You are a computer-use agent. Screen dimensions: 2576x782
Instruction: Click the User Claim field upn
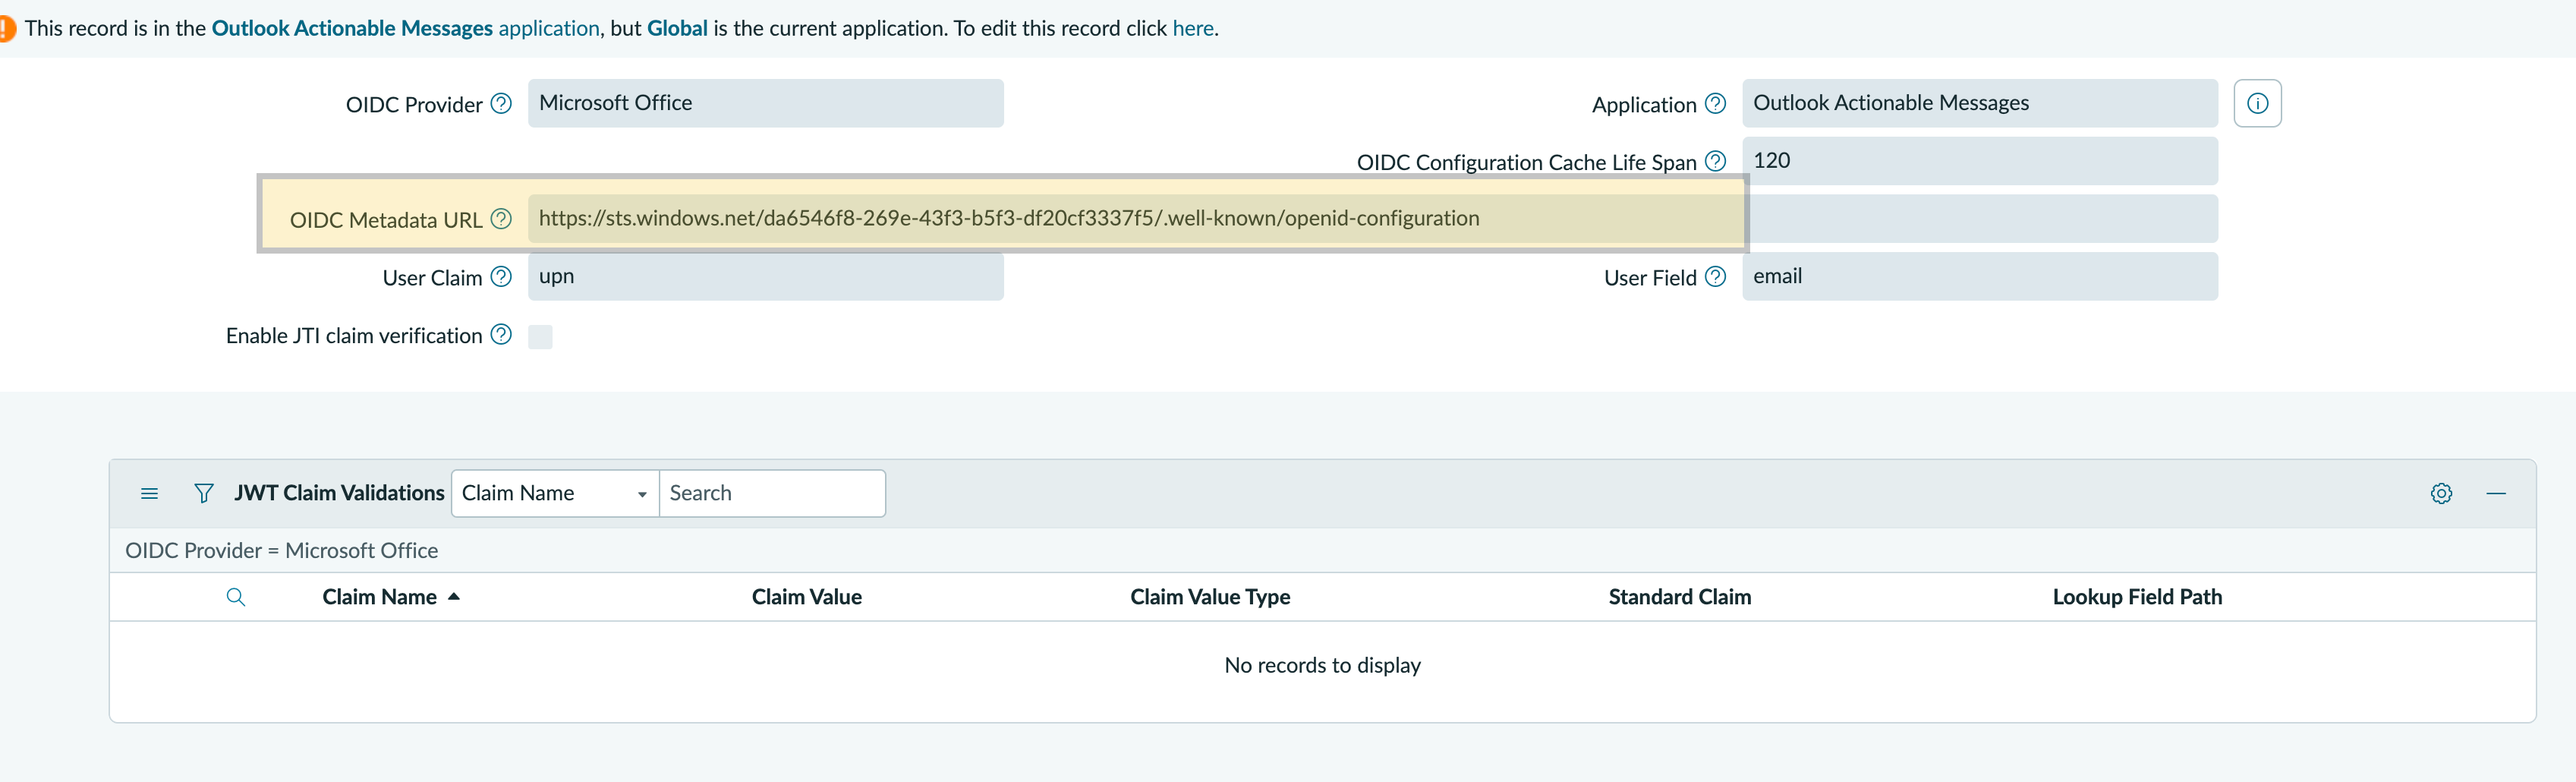click(x=765, y=277)
